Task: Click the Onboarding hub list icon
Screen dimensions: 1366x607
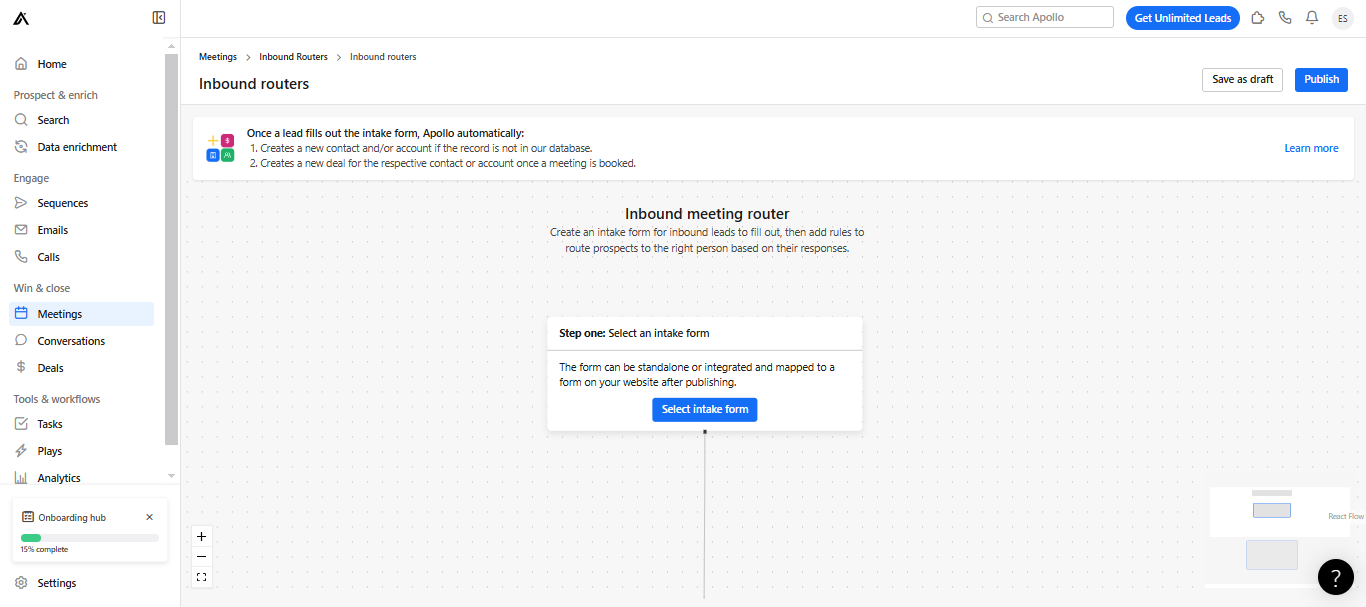Action: tap(27, 518)
